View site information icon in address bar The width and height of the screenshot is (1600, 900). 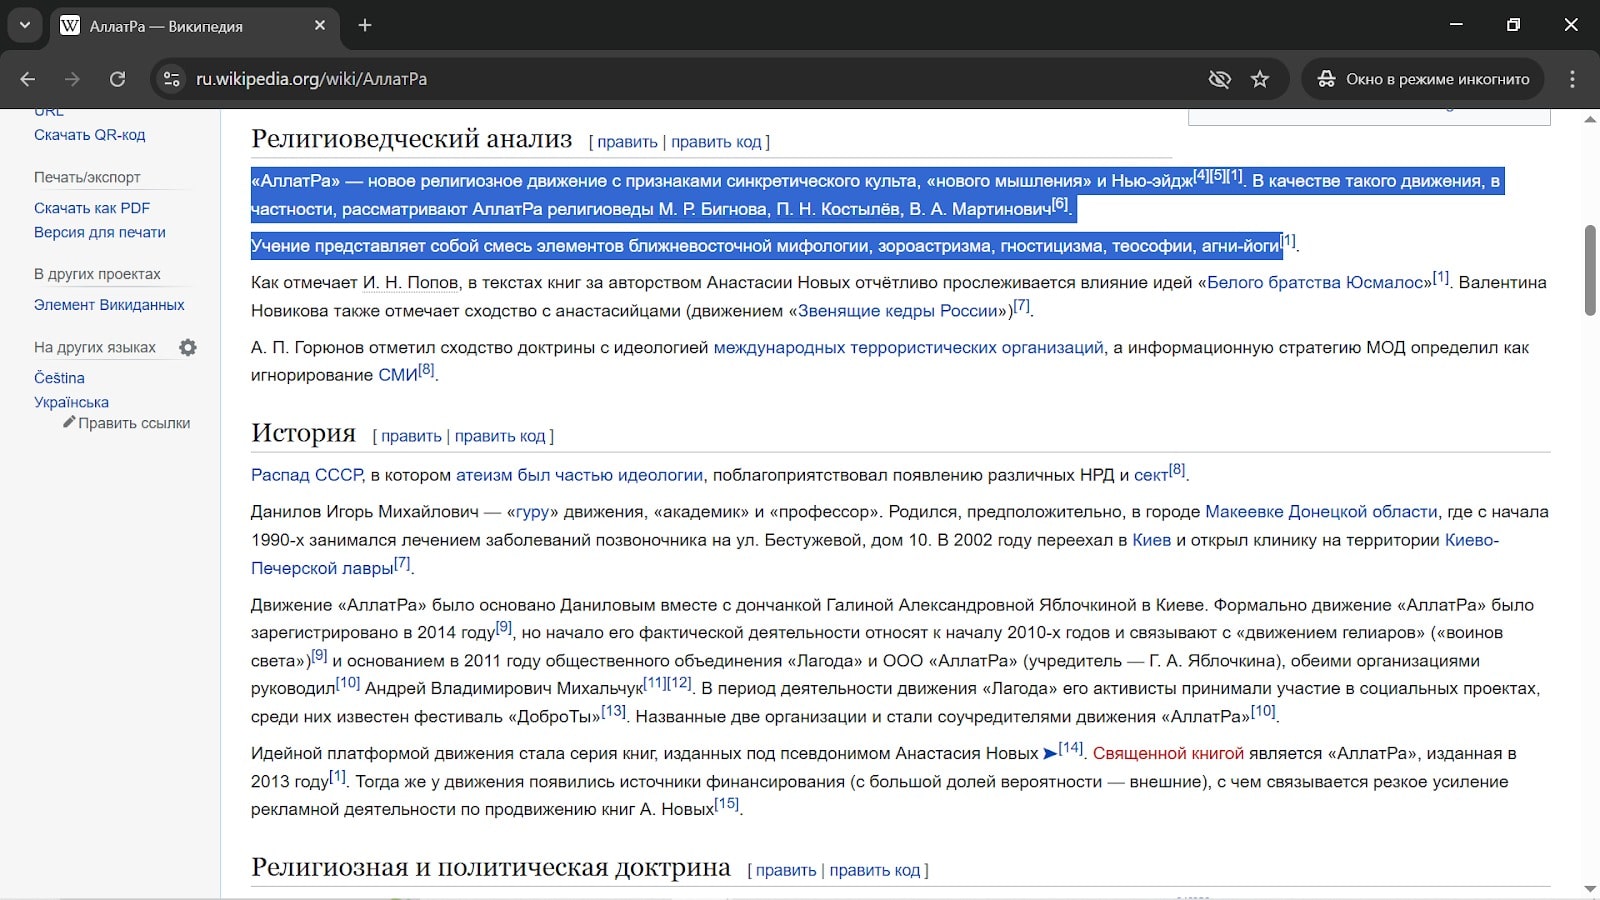pos(172,79)
